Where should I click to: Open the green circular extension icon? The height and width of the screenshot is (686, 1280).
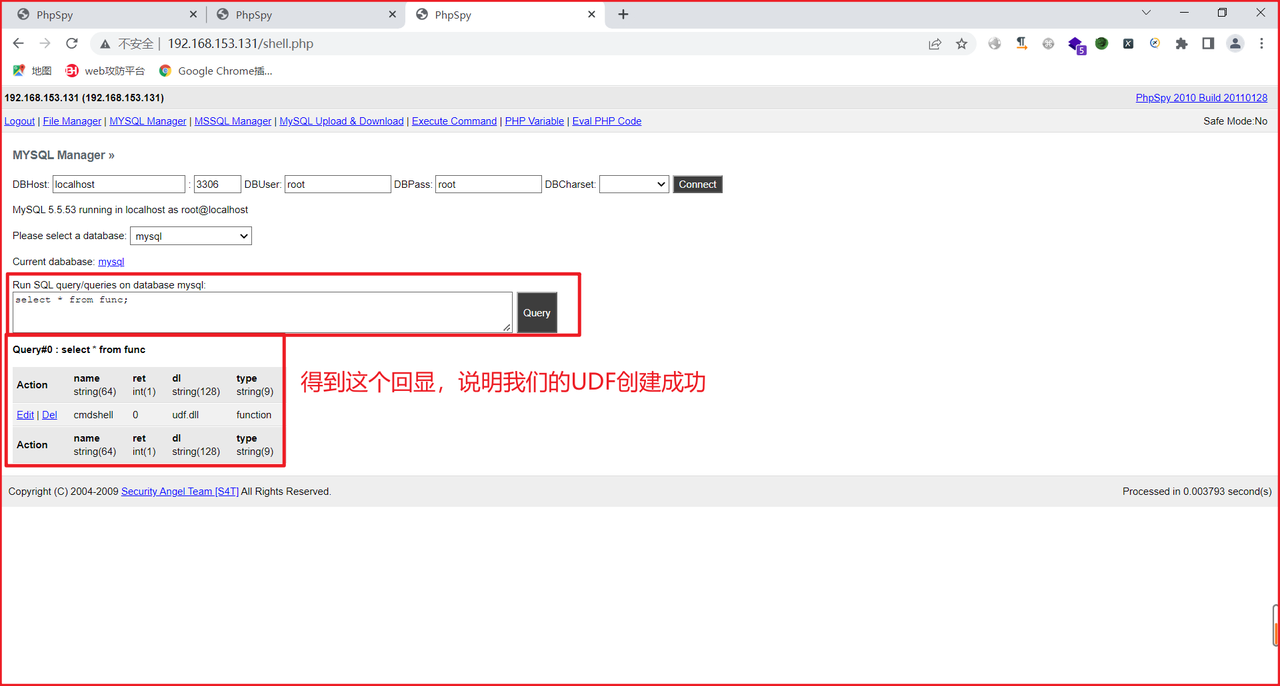(1101, 44)
